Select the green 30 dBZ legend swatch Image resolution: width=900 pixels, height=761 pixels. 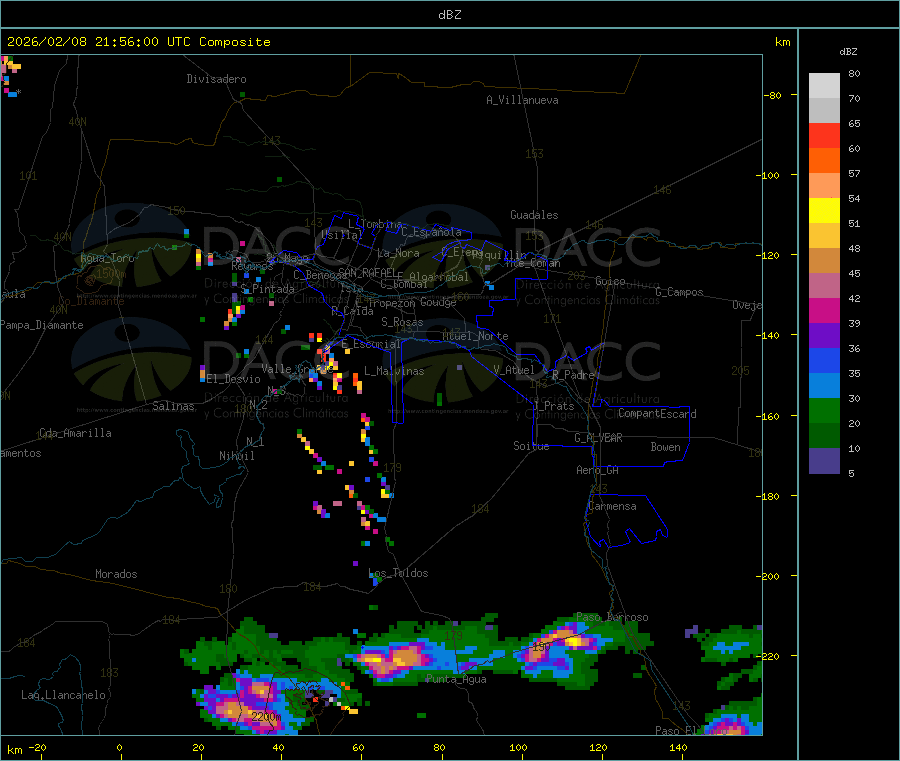[824, 410]
